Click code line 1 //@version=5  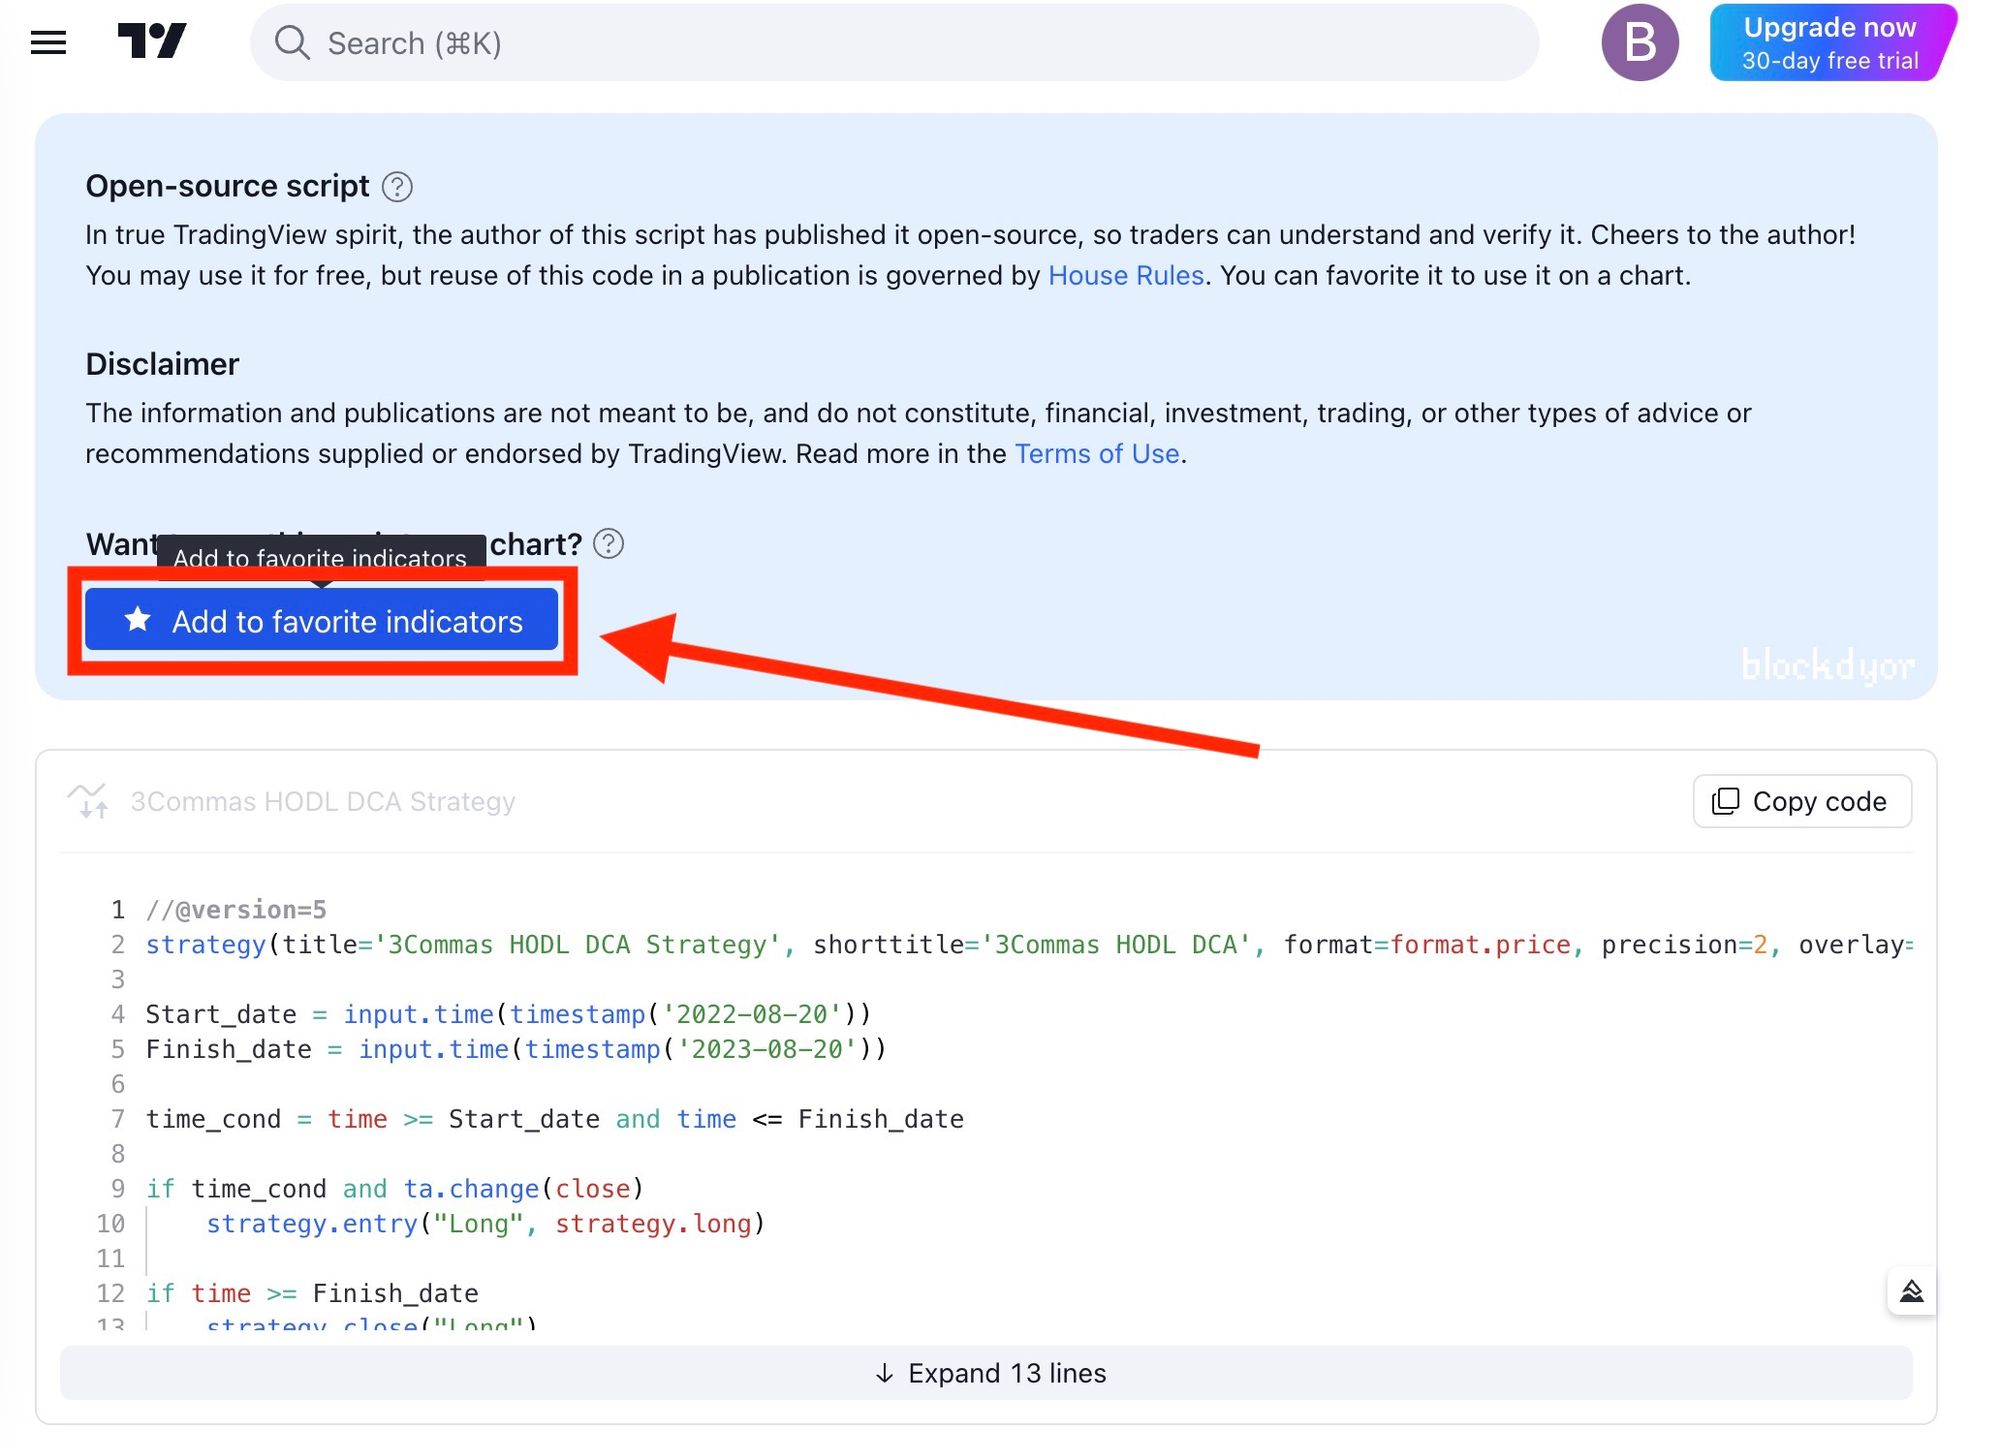[x=236, y=910]
